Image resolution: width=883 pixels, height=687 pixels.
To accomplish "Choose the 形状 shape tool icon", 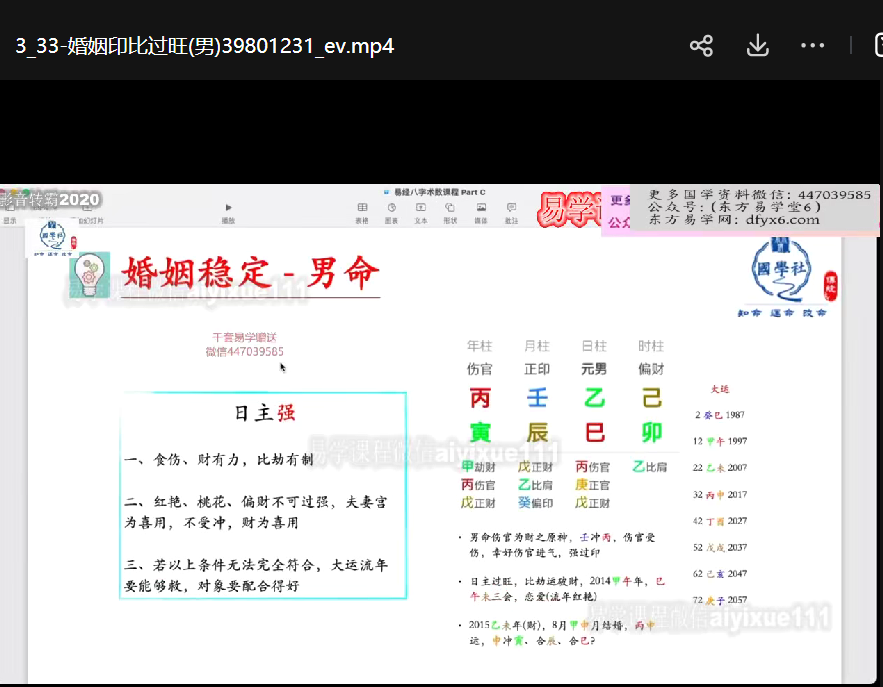I will click(x=450, y=212).
